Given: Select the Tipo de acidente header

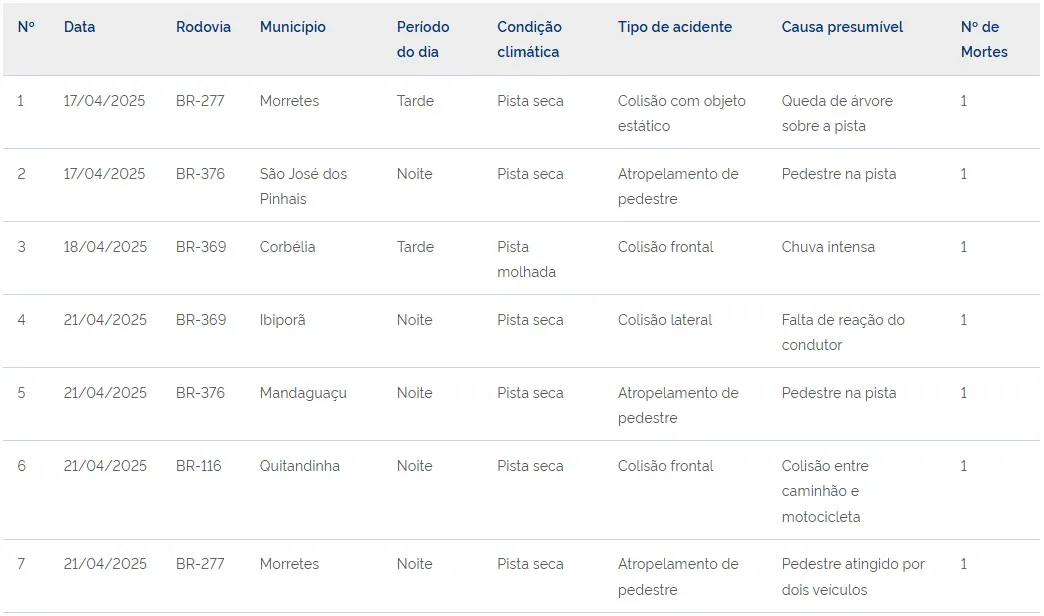Looking at the screenshot, I should (x=674, y=27).
